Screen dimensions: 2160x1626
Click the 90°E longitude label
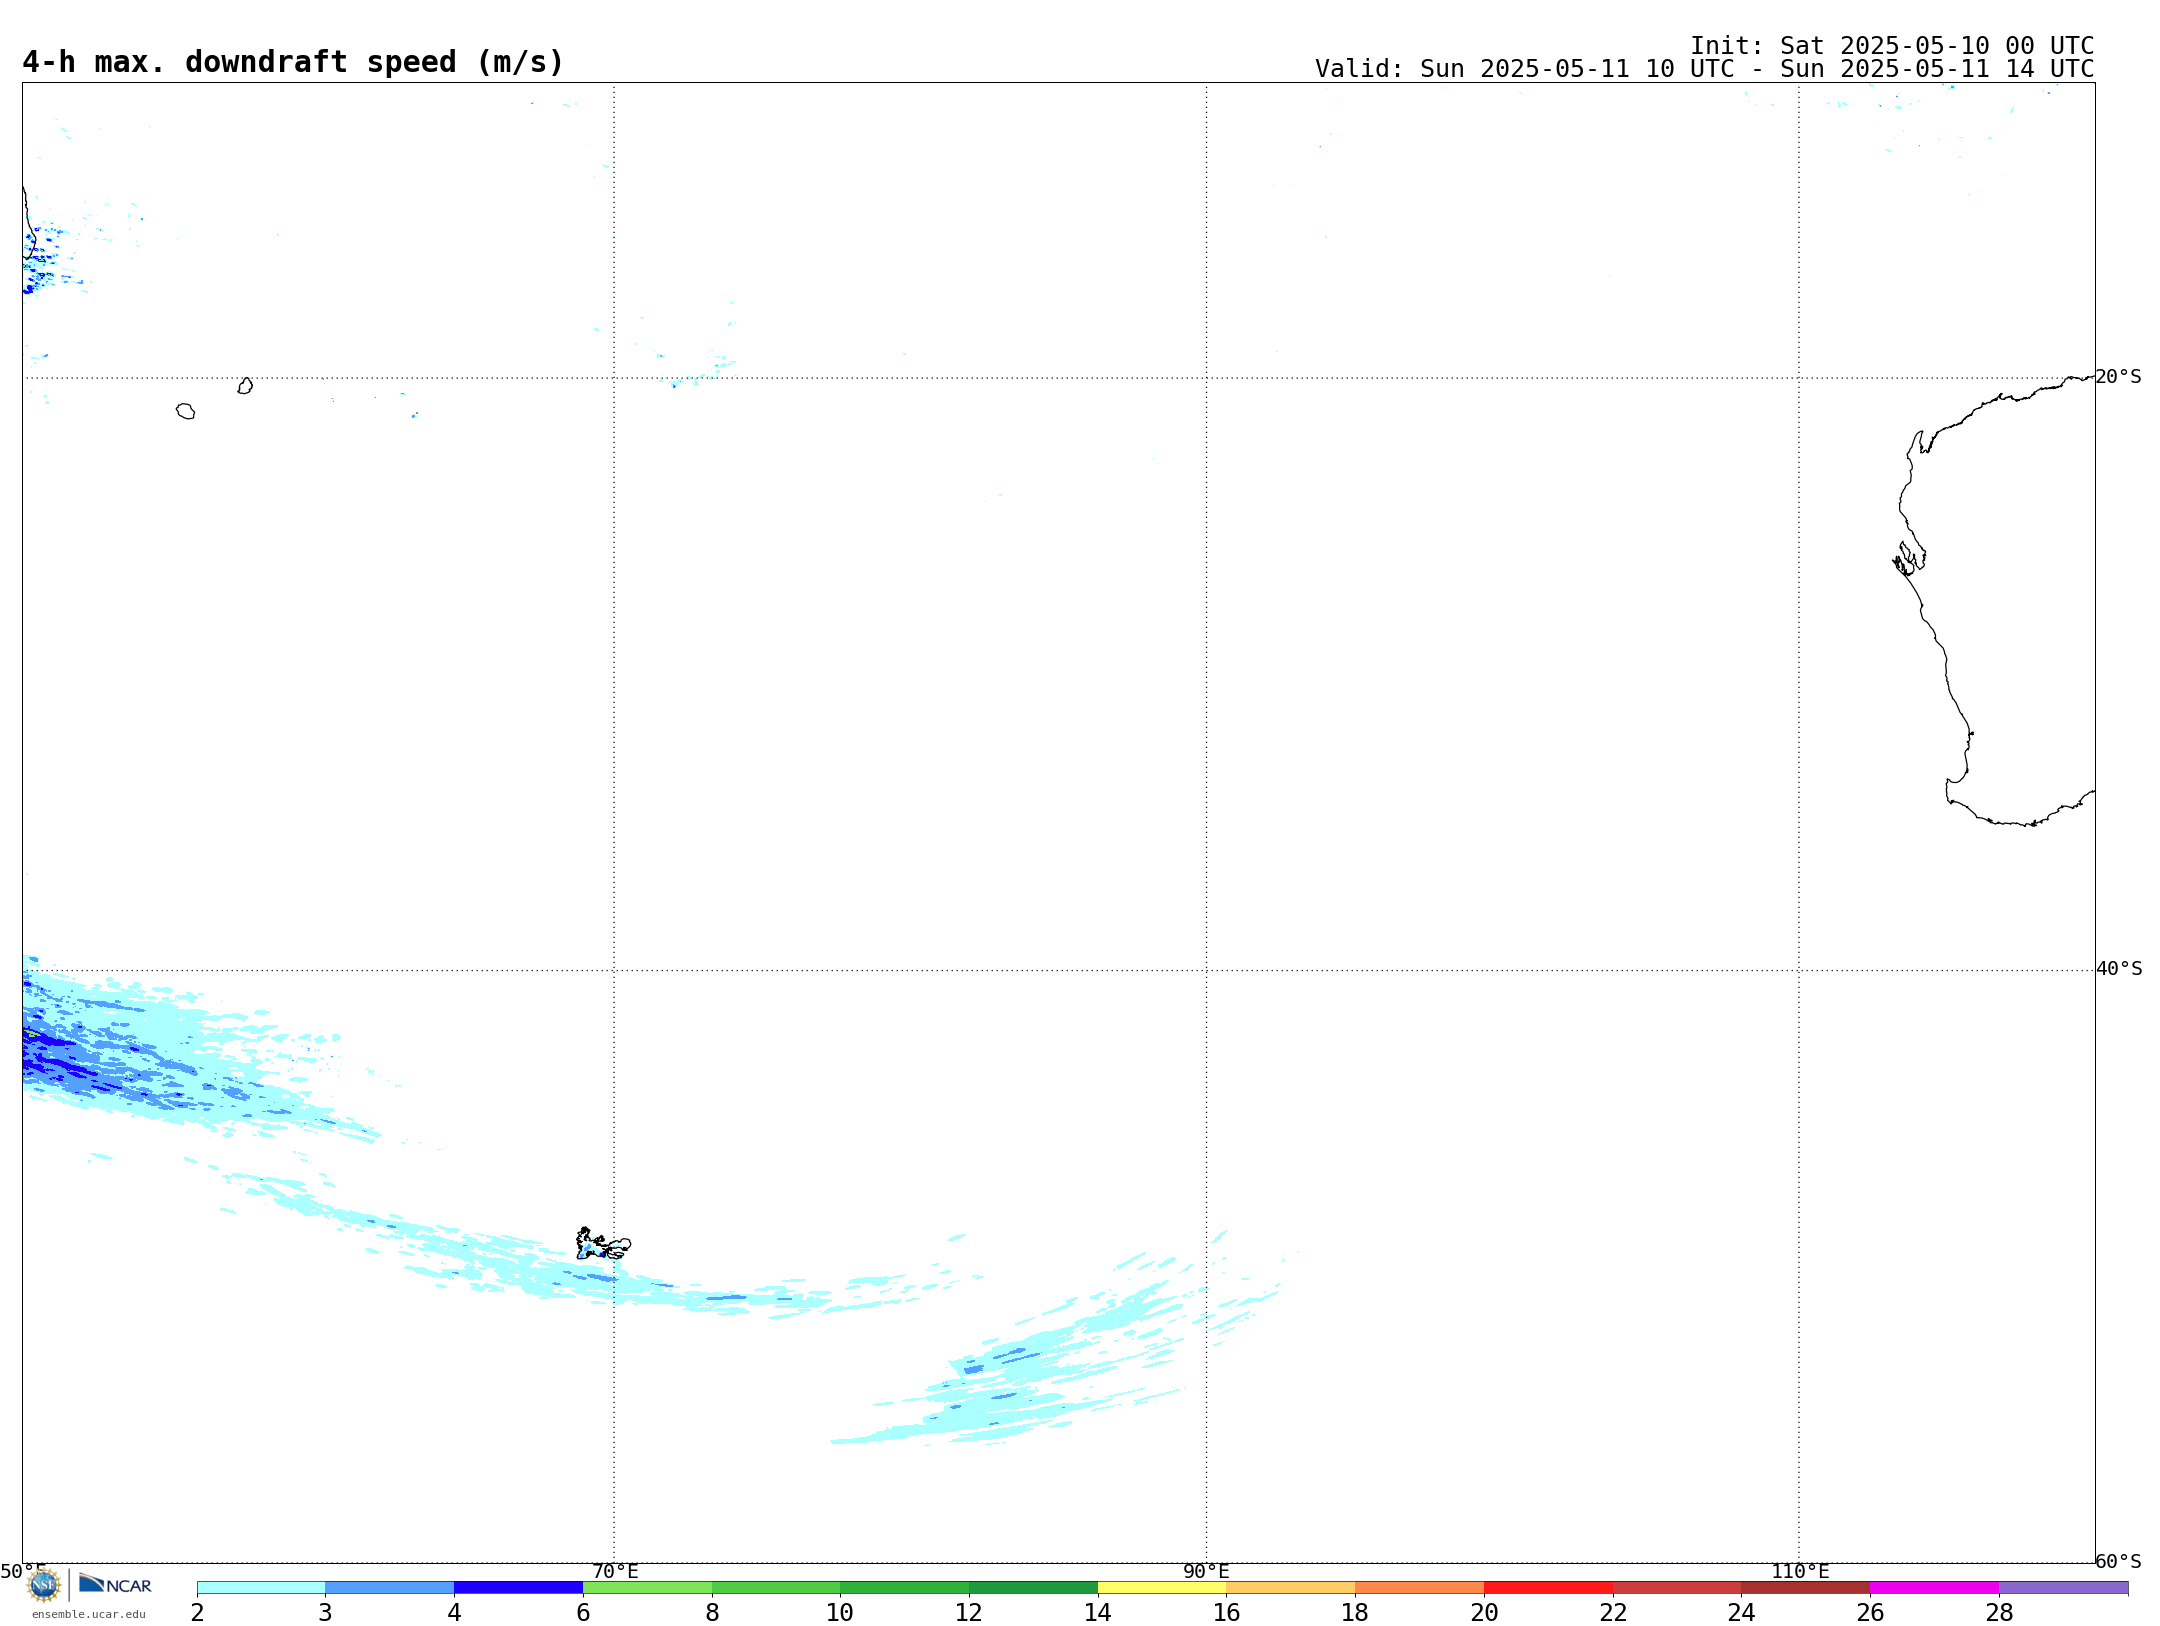point(1206,1571)
